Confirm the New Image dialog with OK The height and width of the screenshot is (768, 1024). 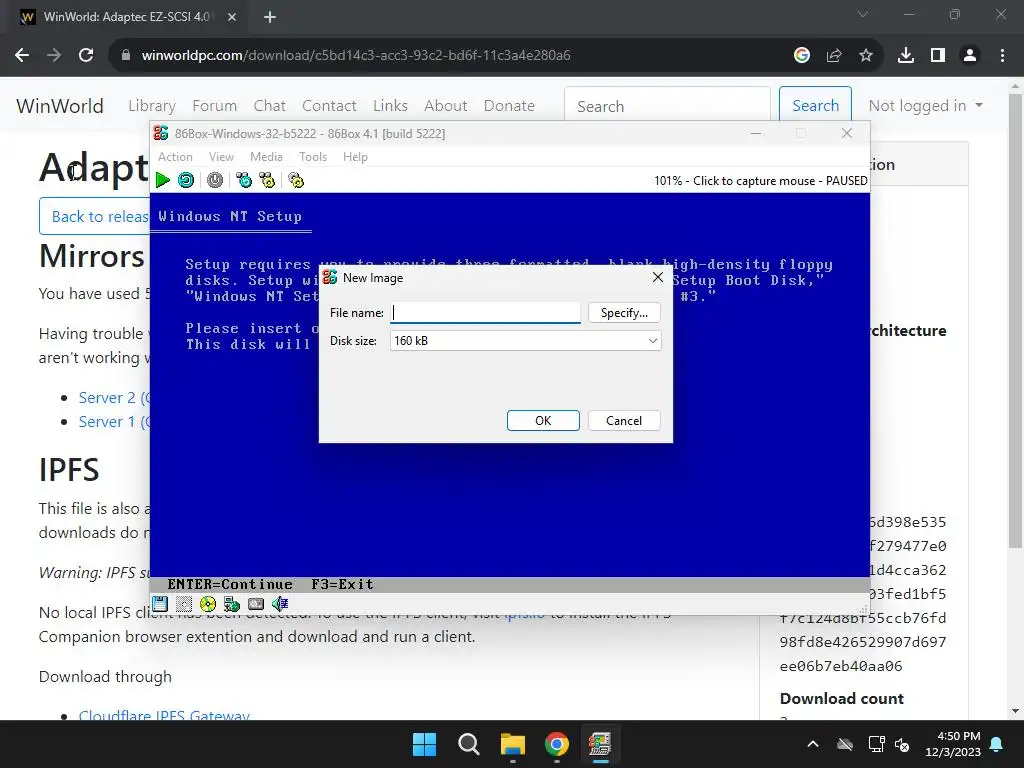point(543,421)
